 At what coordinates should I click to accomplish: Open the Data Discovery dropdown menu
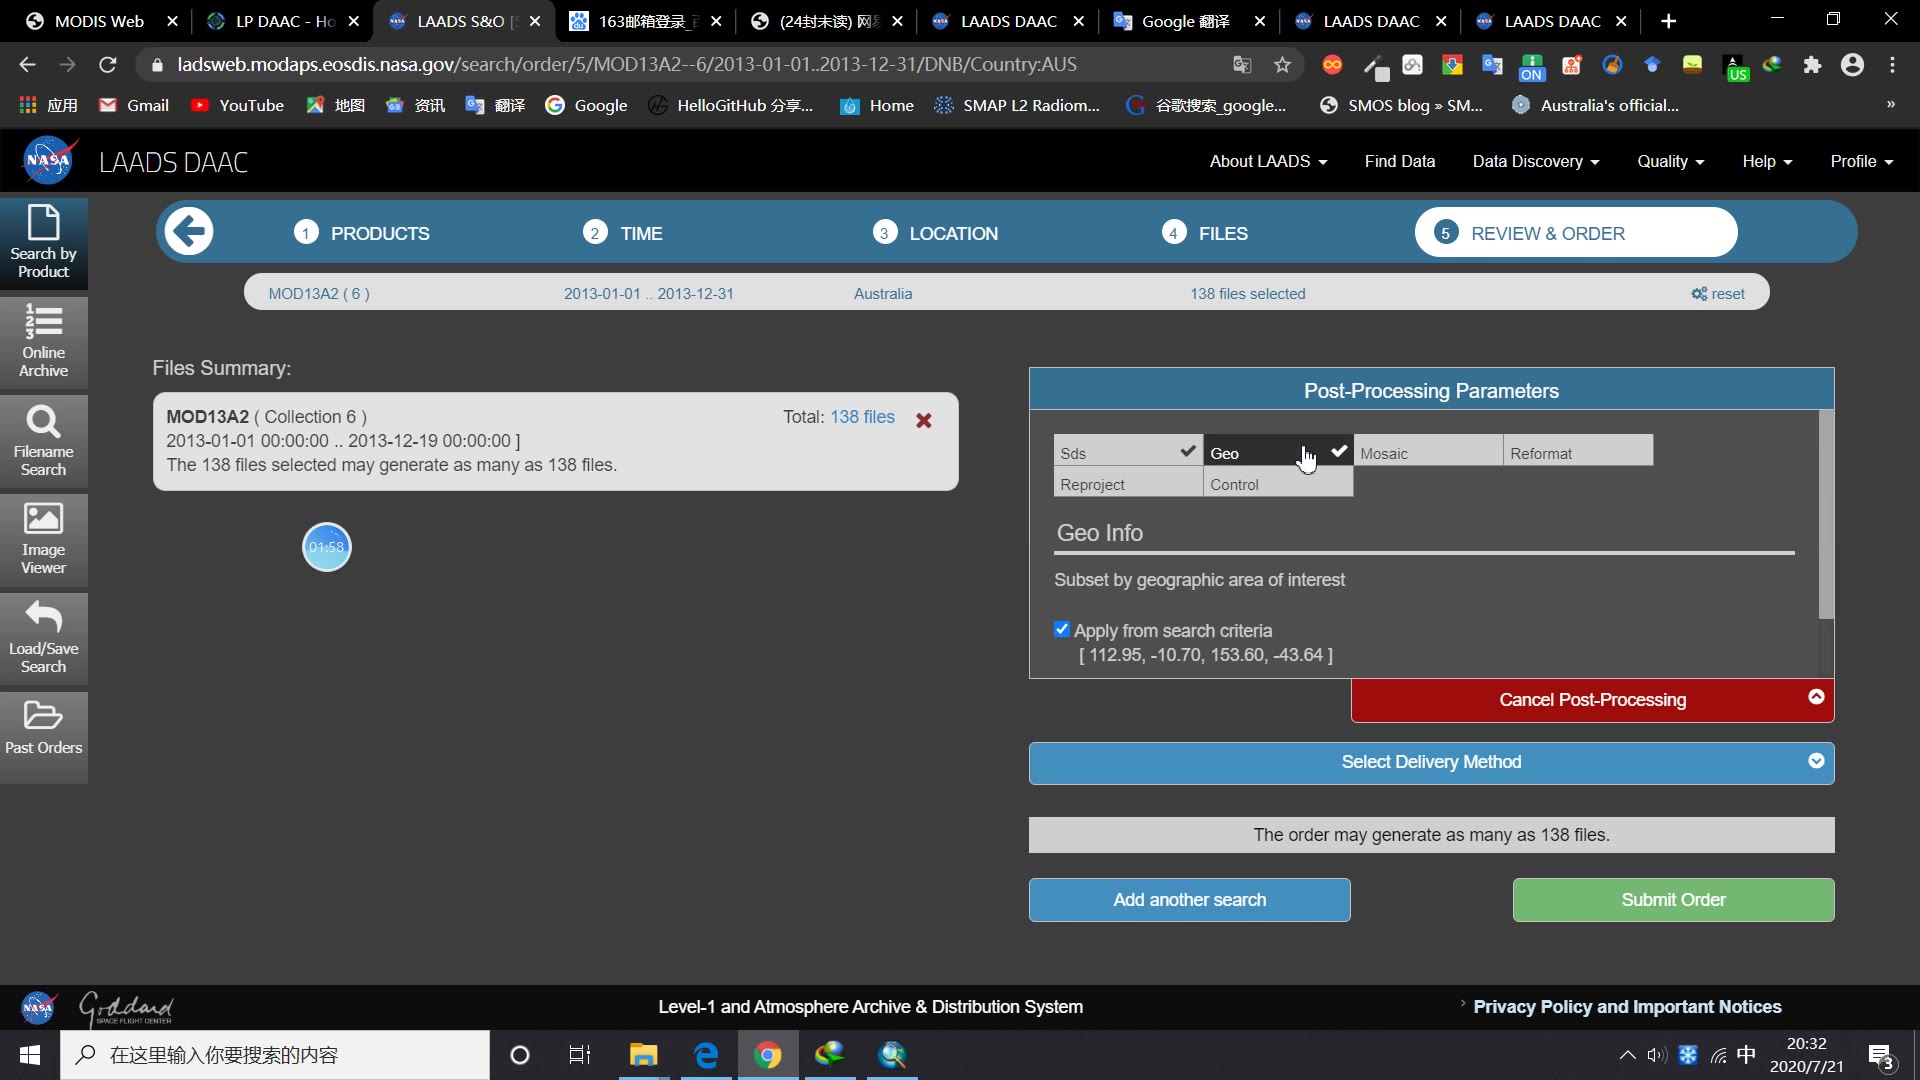click(1535, 162)
